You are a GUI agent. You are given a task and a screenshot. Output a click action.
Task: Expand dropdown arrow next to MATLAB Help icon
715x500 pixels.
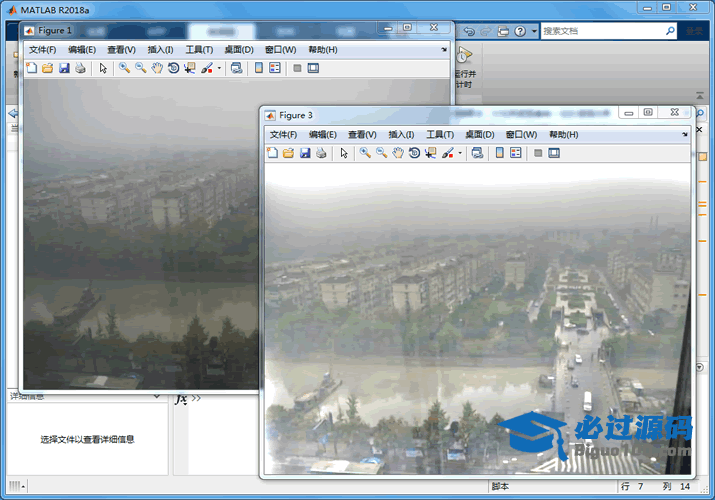coord(534,31)
